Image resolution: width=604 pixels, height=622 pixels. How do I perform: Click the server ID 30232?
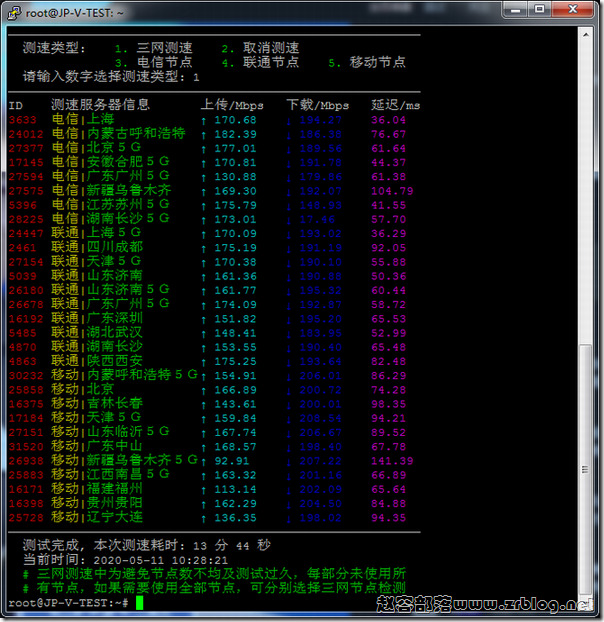point(26,376)
